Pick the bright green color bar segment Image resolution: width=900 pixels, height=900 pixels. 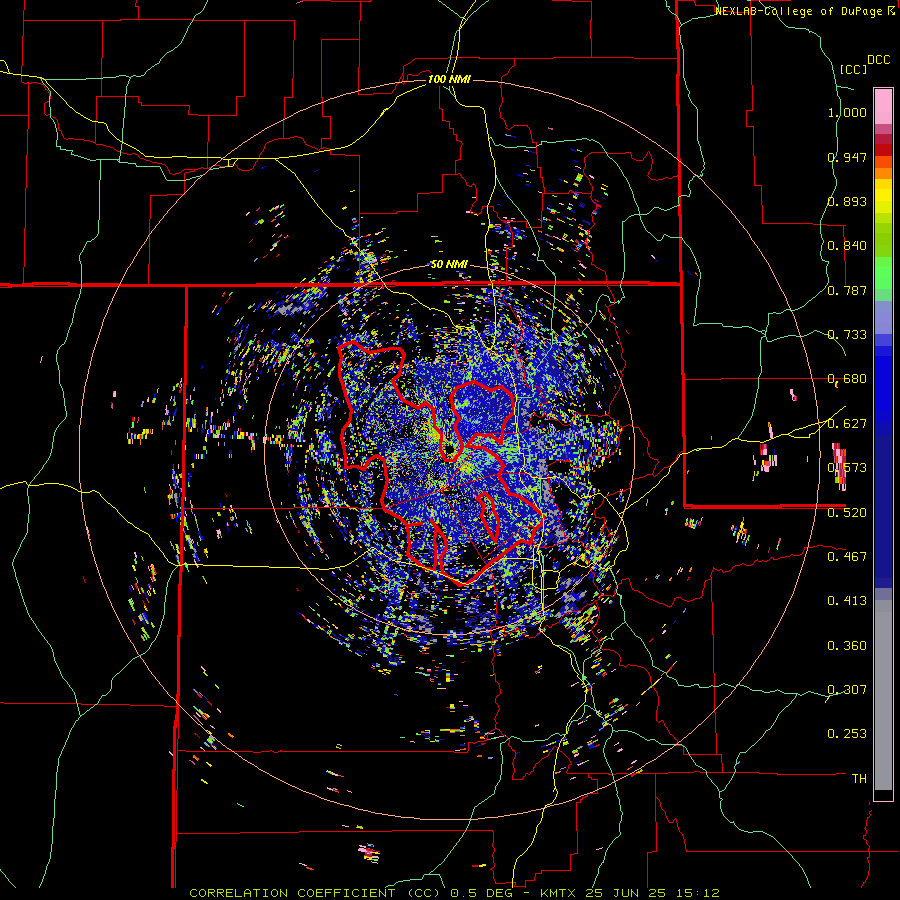883,273
